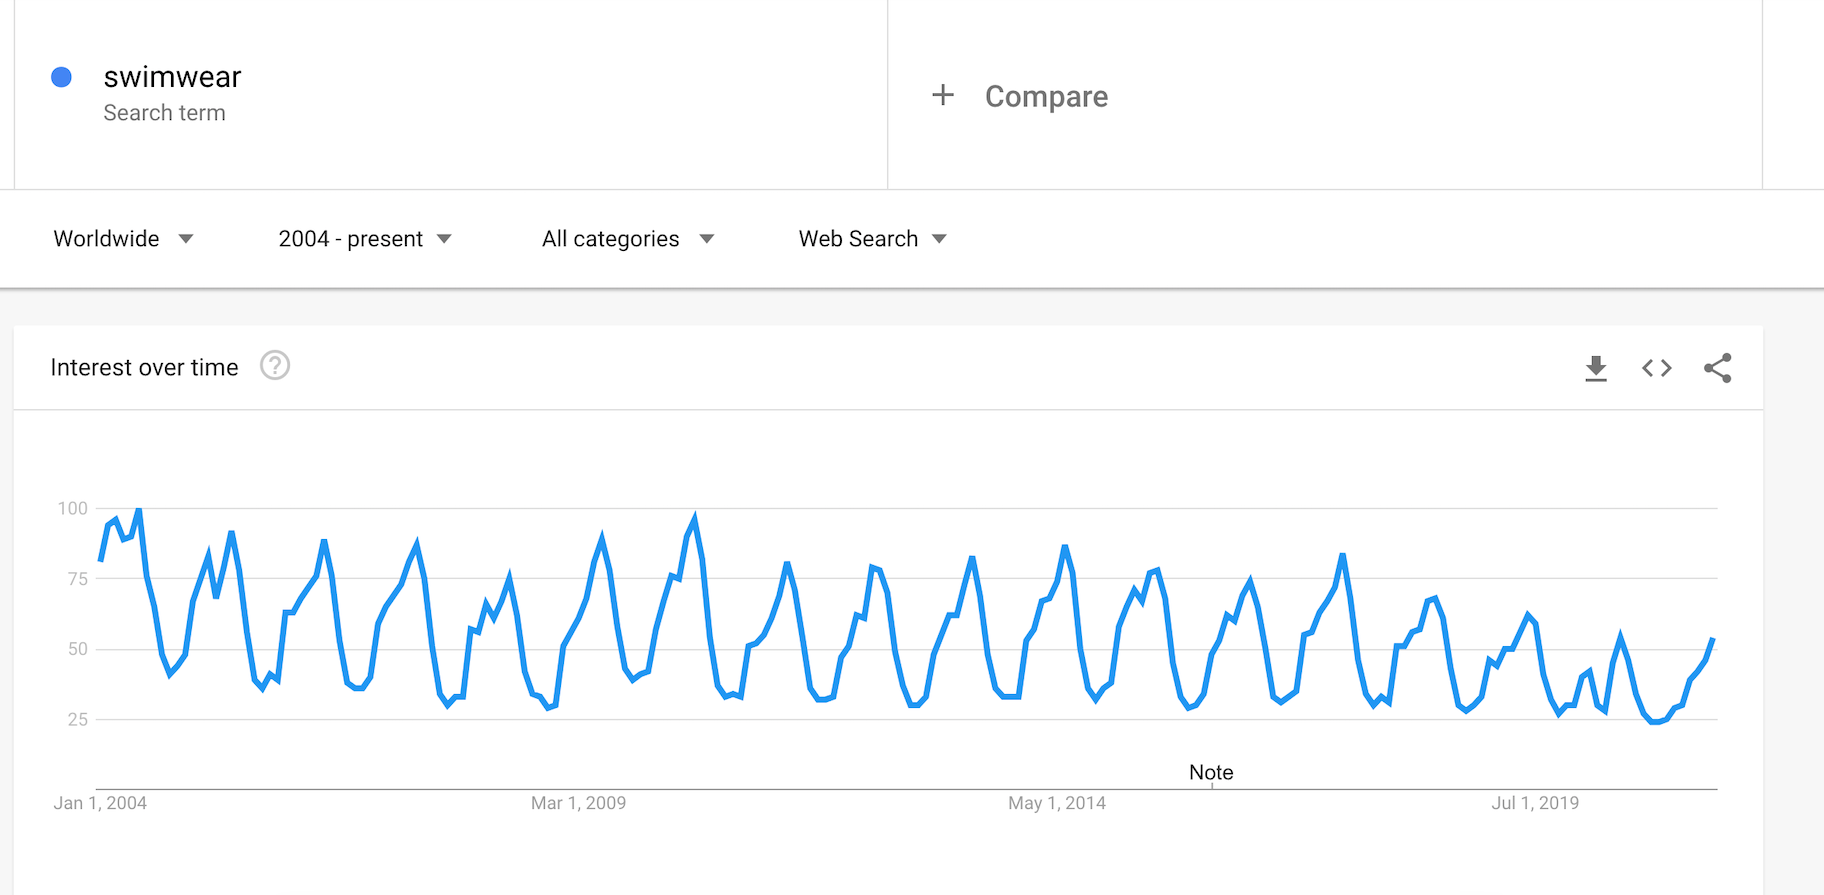1824x895 pixels.
Task: Change the Web Search type dropdown
Action: coord(872,239)
